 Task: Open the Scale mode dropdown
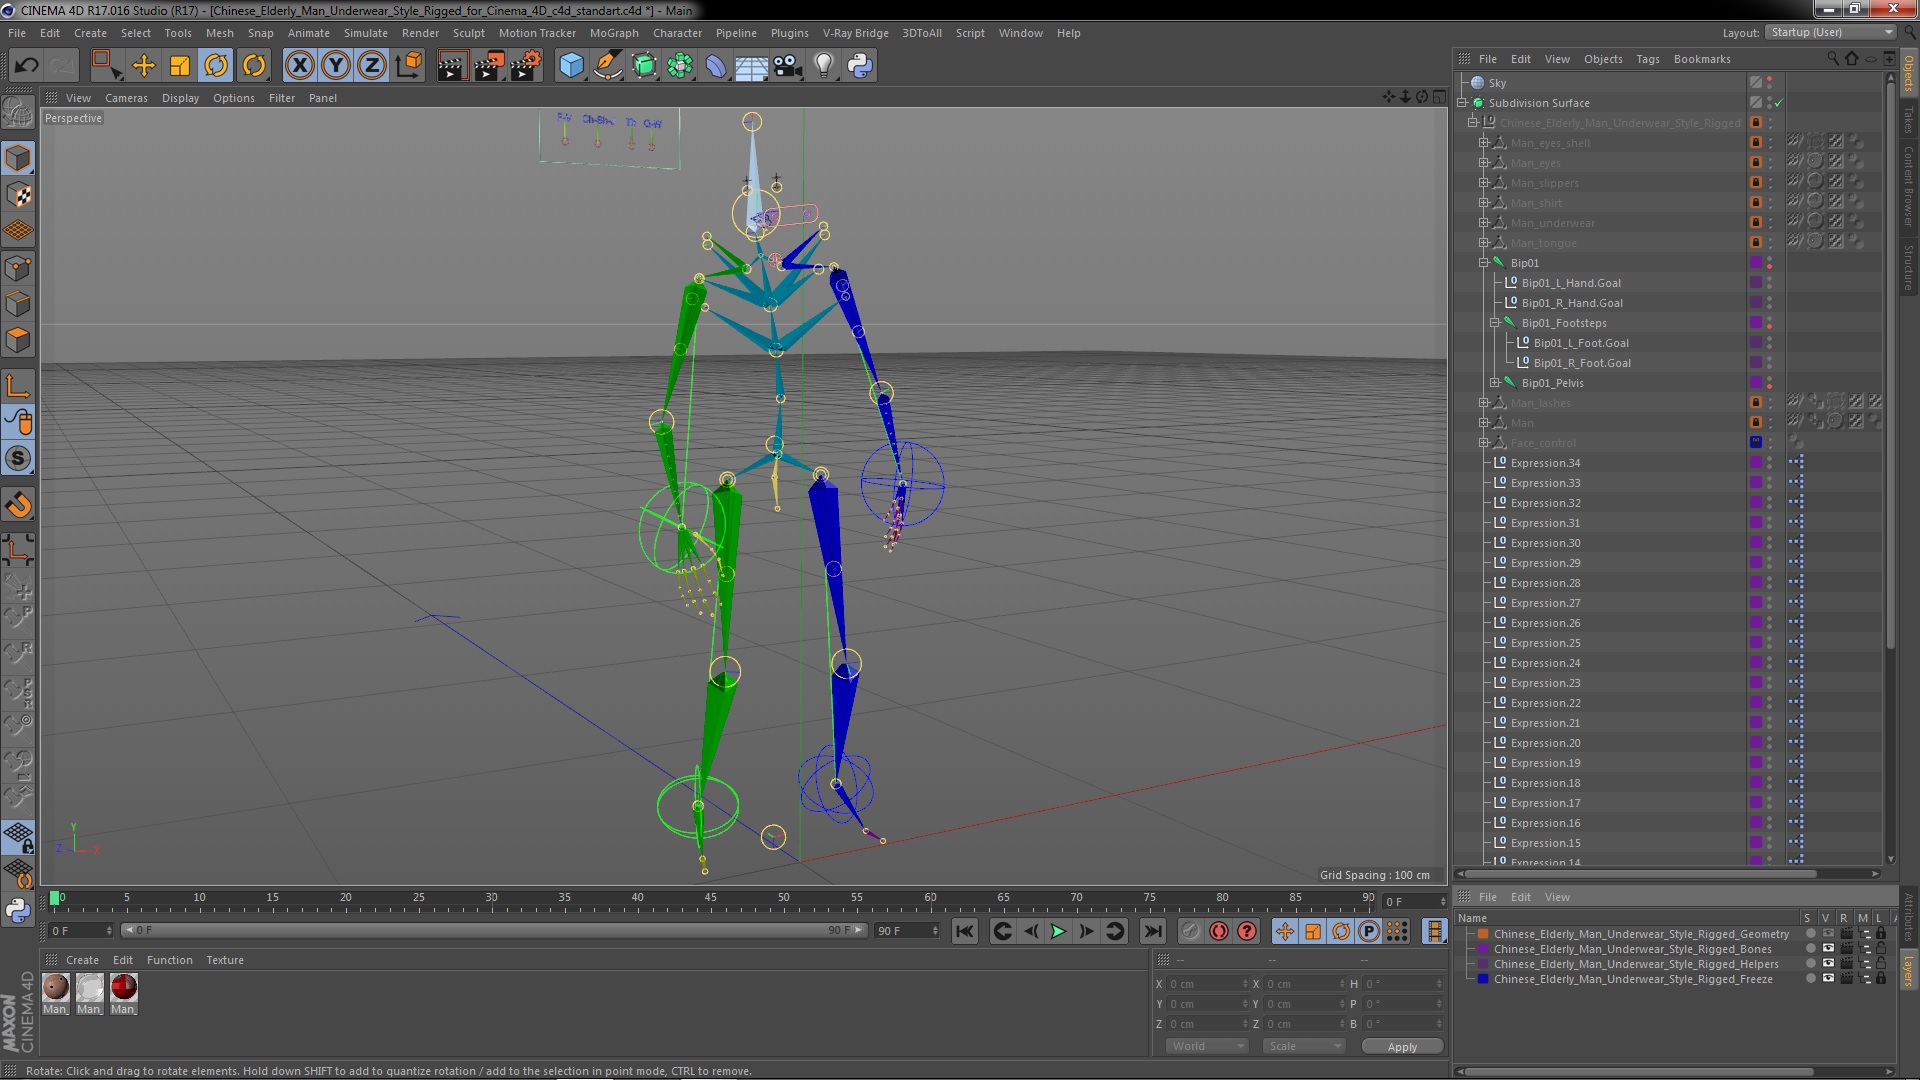coord(1303,1046)
